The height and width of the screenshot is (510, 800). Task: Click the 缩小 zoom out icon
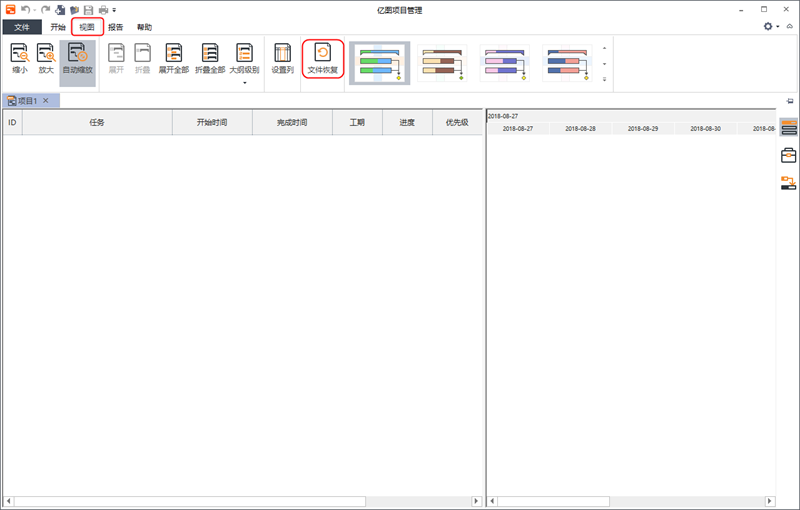coord(19,59)
